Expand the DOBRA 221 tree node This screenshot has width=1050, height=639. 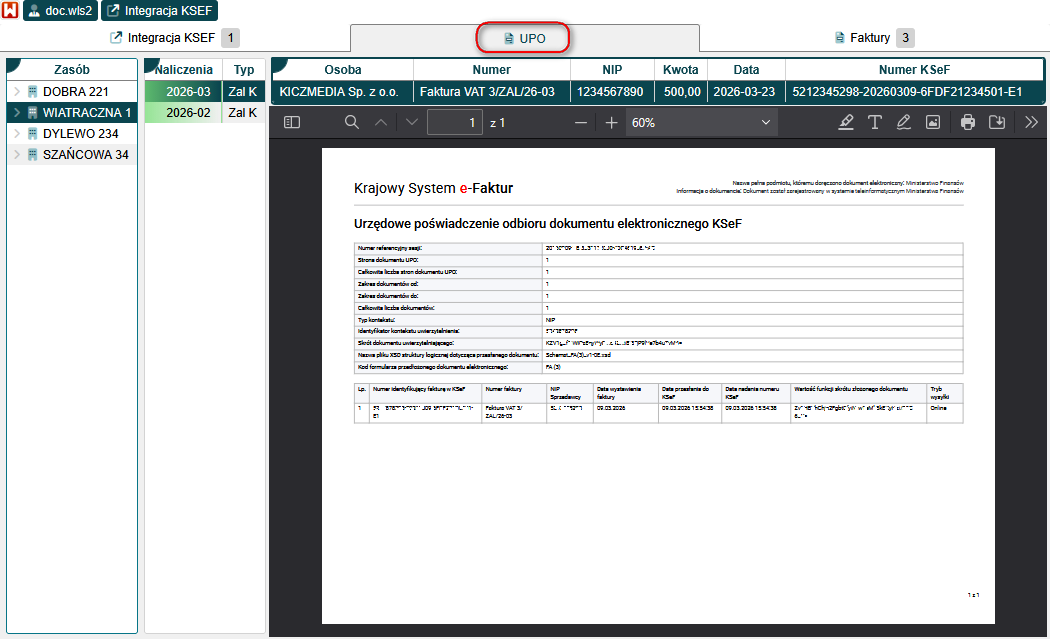pos(17,92)
